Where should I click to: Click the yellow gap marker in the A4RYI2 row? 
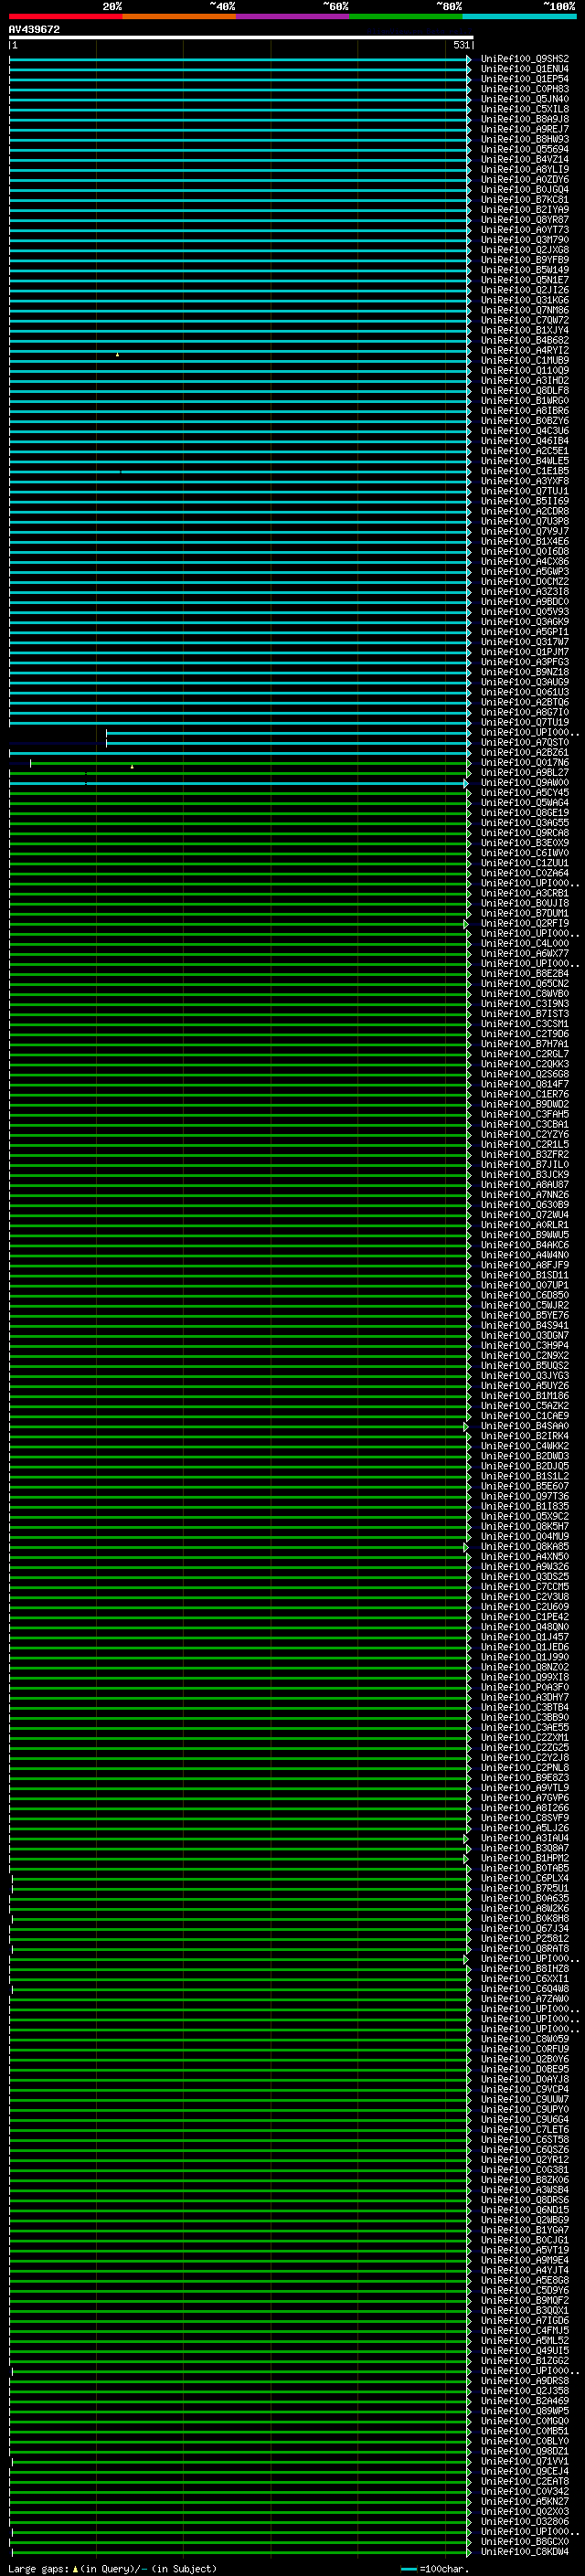click(x=117, y=354)
